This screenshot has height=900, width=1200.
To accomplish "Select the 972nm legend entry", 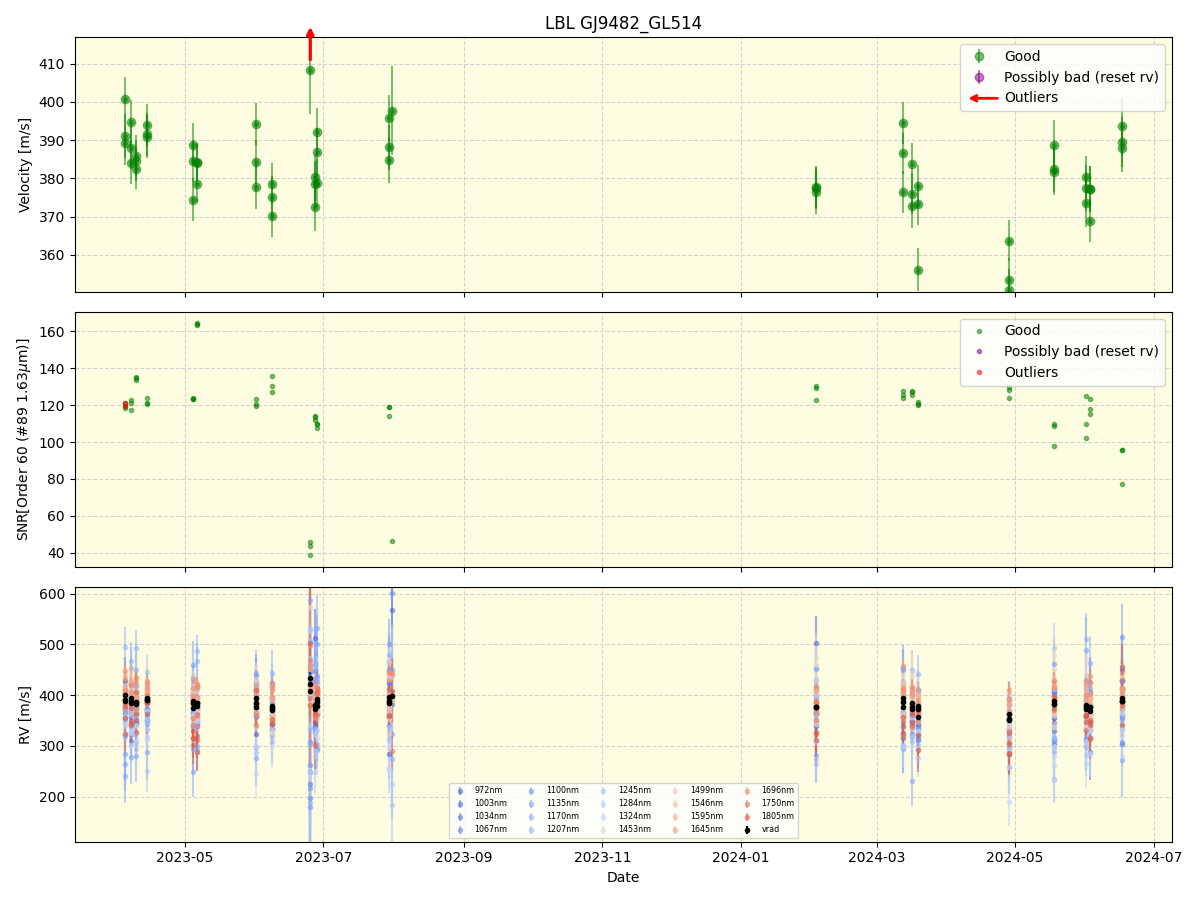I will tap(480, 790).
